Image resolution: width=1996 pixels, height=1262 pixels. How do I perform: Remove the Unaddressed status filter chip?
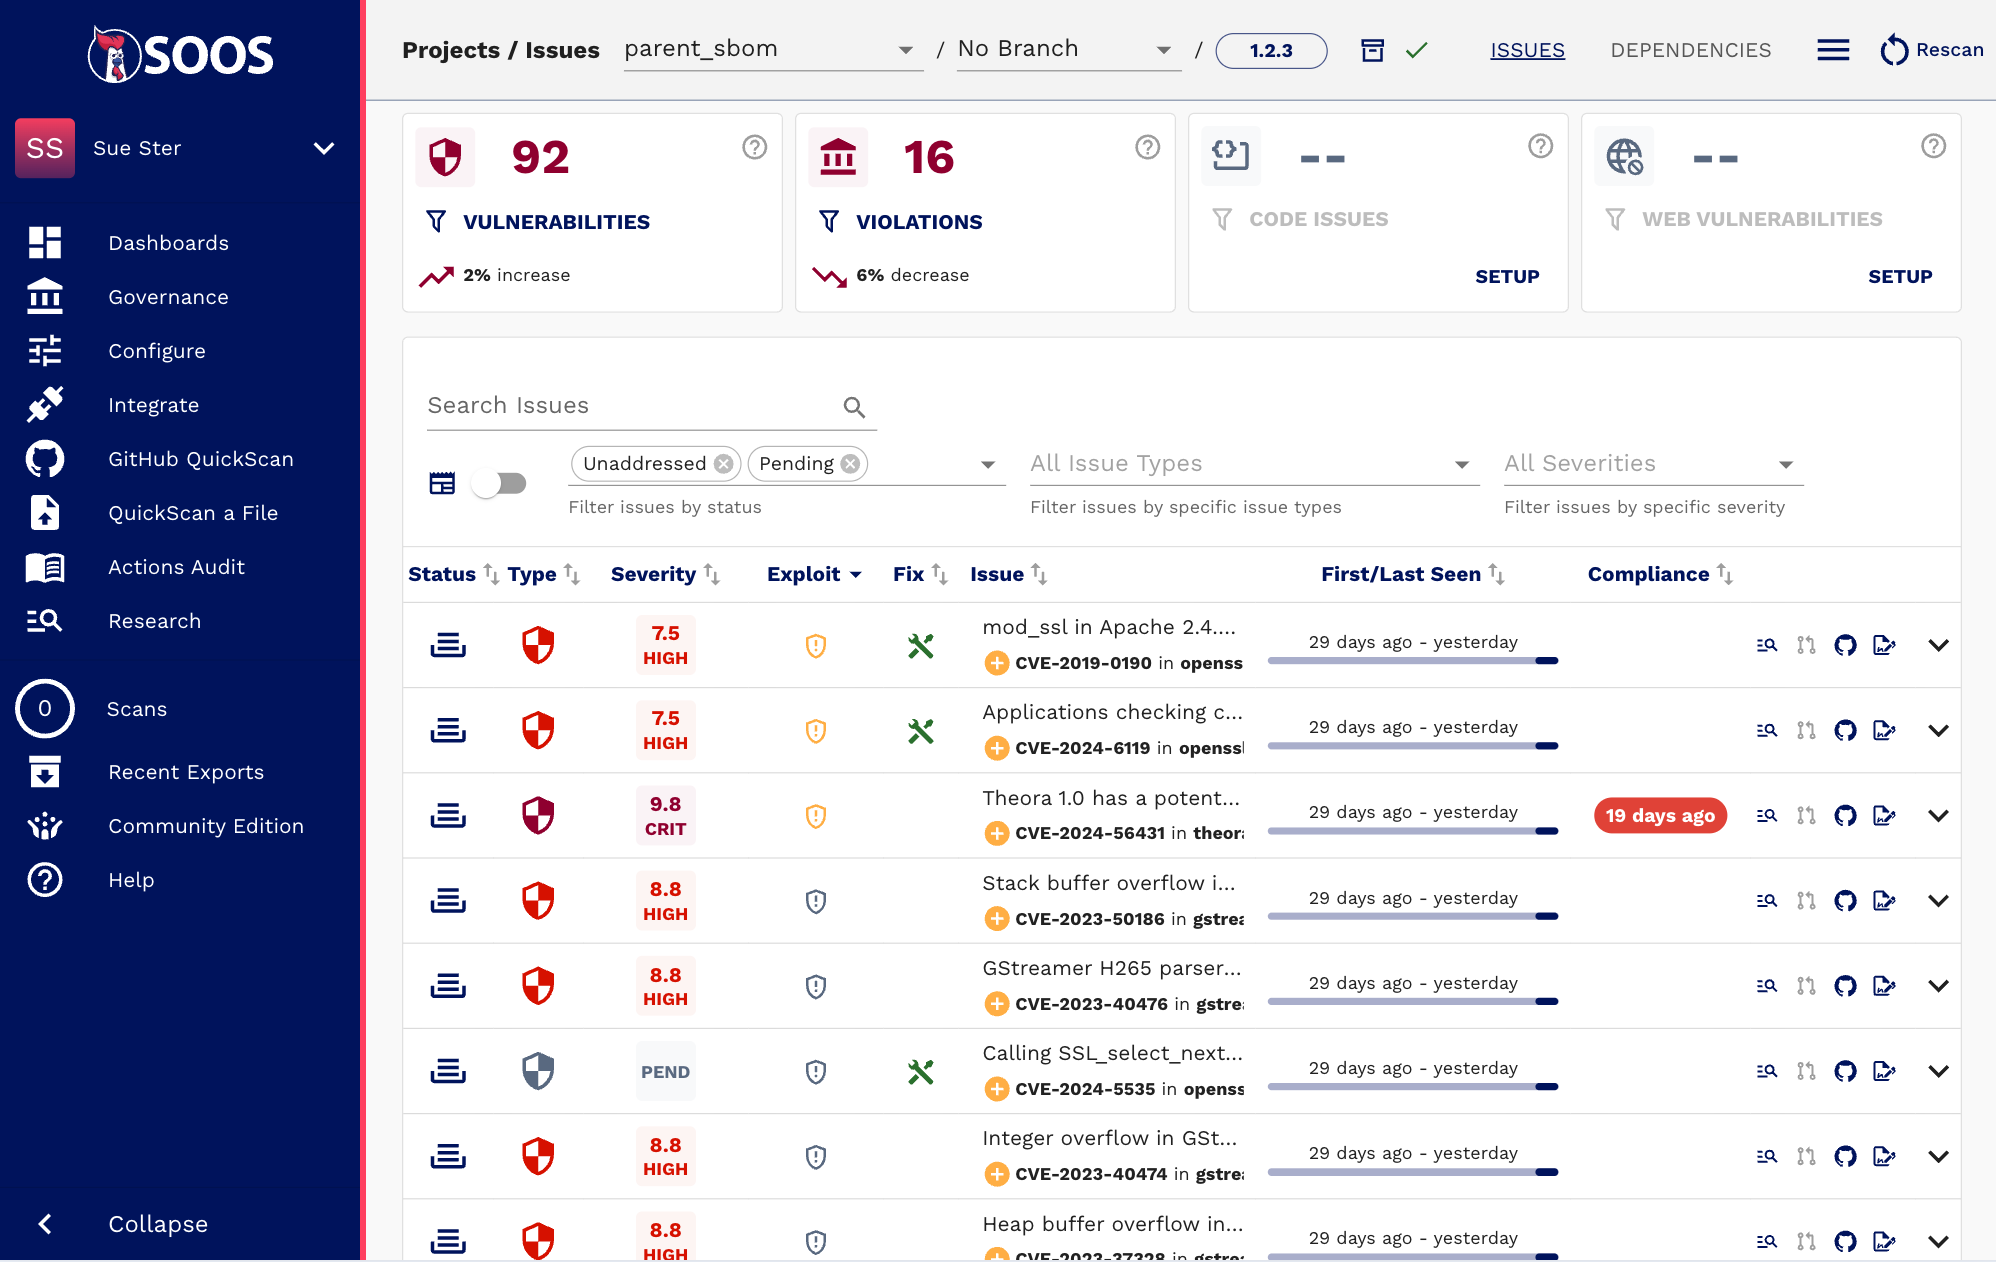click(x=724, y=463)
